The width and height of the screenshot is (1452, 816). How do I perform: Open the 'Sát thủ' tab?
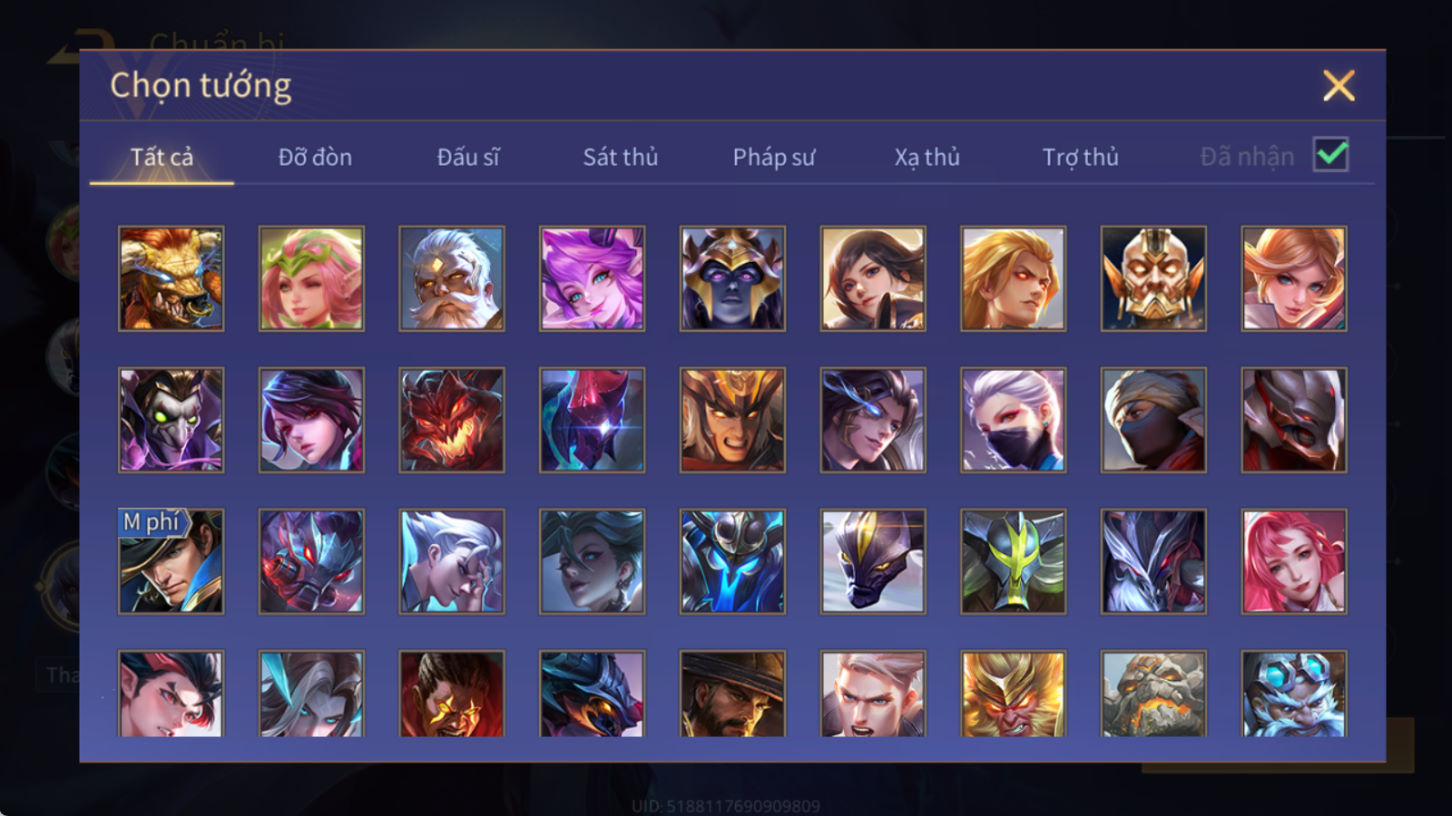pos(620,157)
